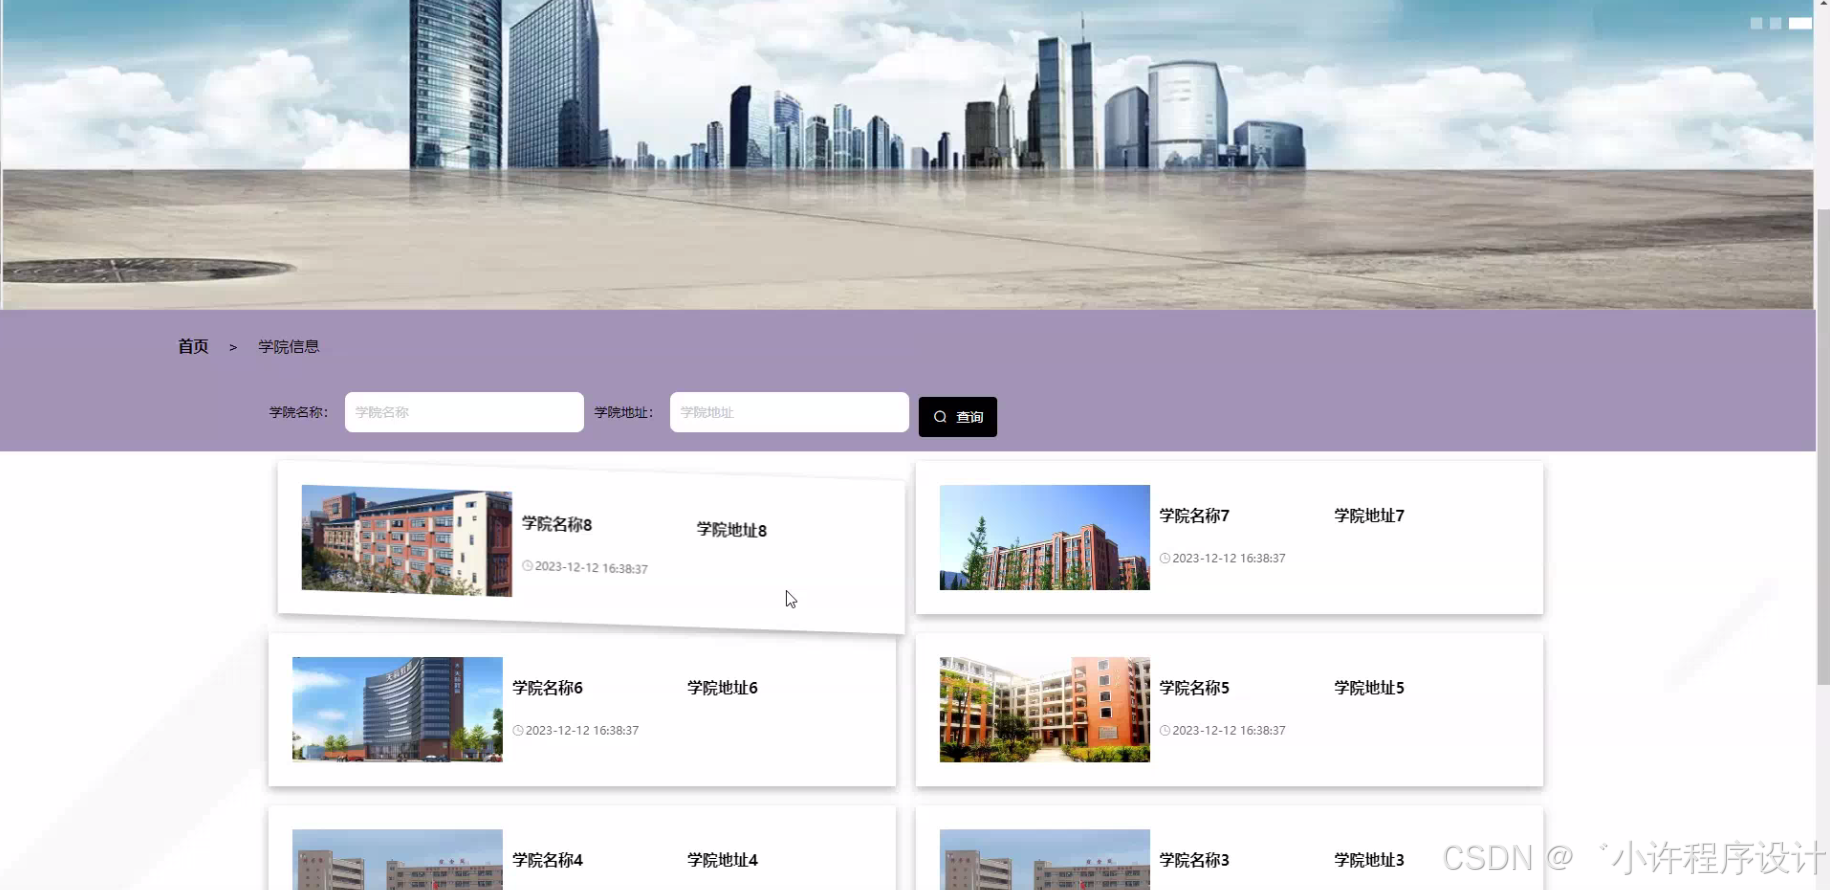
Task: Open thumbnail image of 学院名称5
Action: [1045, 709]
